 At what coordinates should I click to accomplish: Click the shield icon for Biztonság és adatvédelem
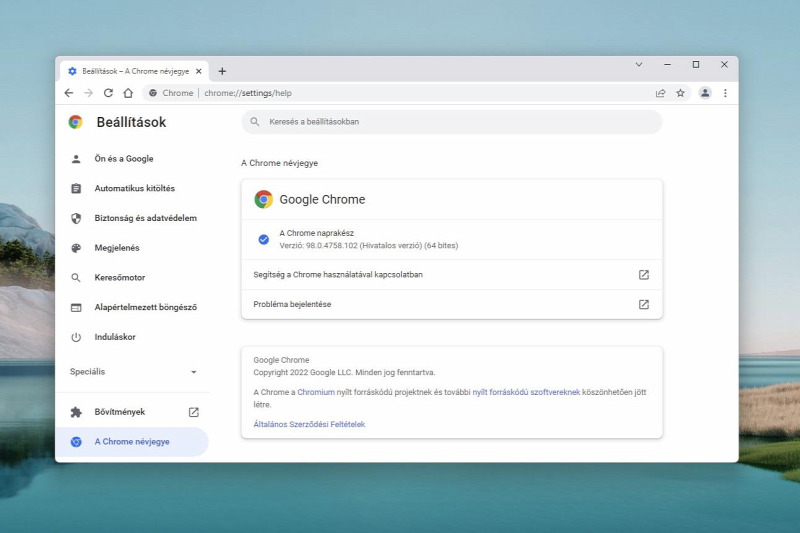click(x=76, y=218)
